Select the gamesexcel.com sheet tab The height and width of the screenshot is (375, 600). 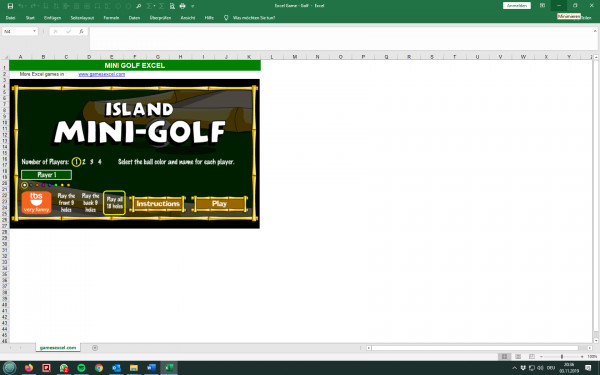click(58, 347)
